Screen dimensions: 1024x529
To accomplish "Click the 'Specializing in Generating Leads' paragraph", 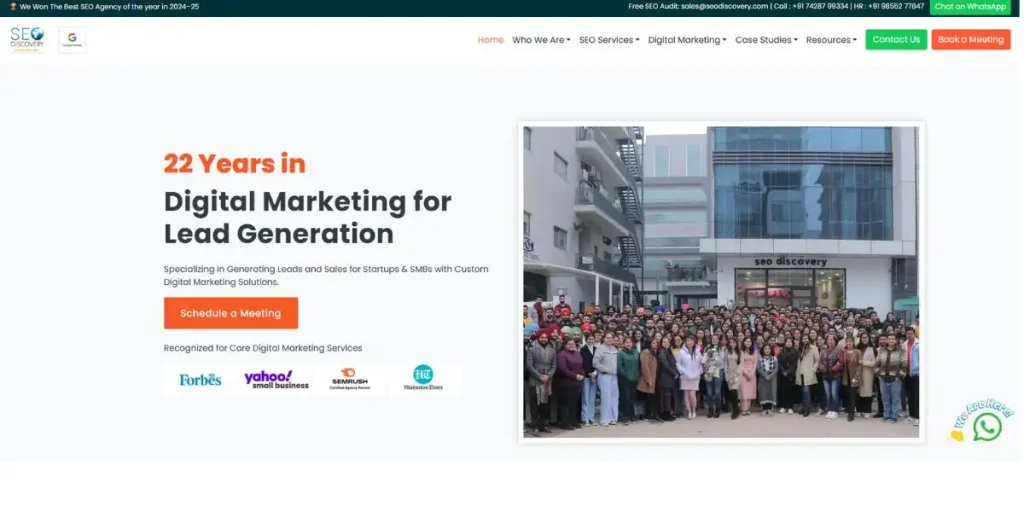I will tap(326, 275).
